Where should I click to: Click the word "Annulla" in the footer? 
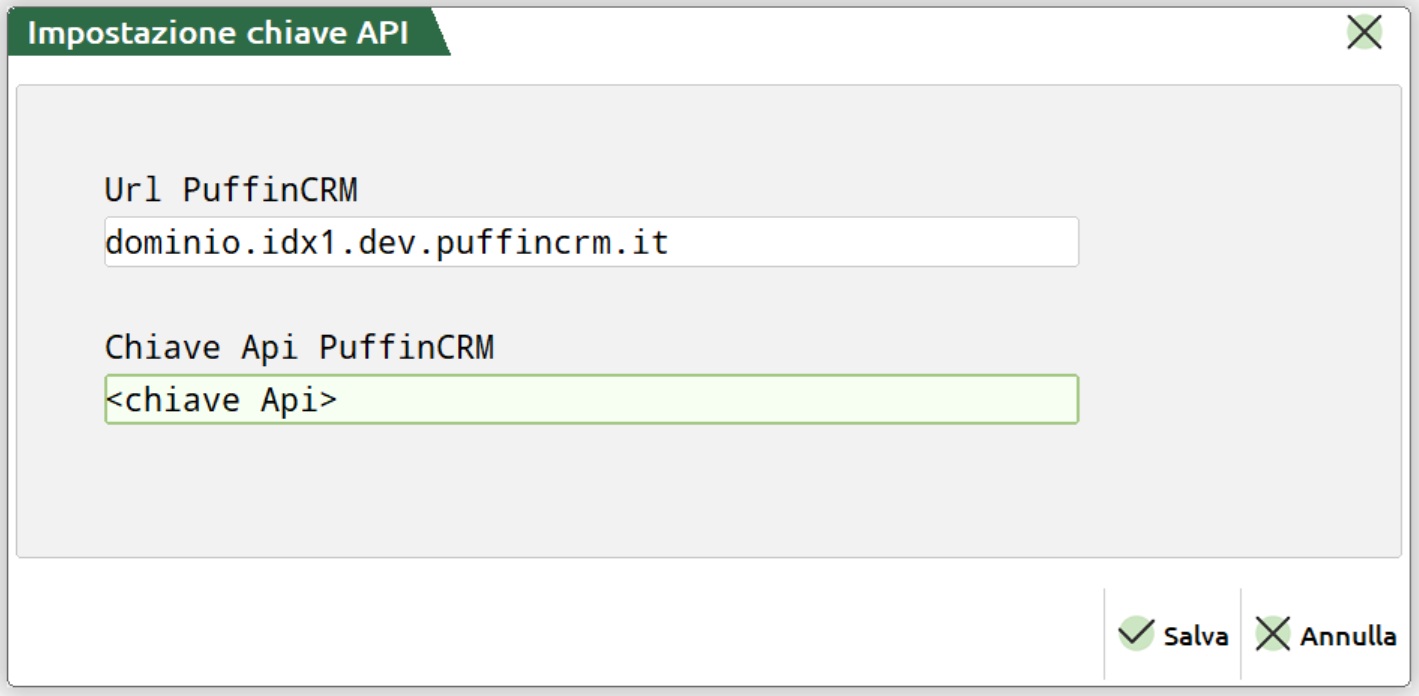[1348, 636]
